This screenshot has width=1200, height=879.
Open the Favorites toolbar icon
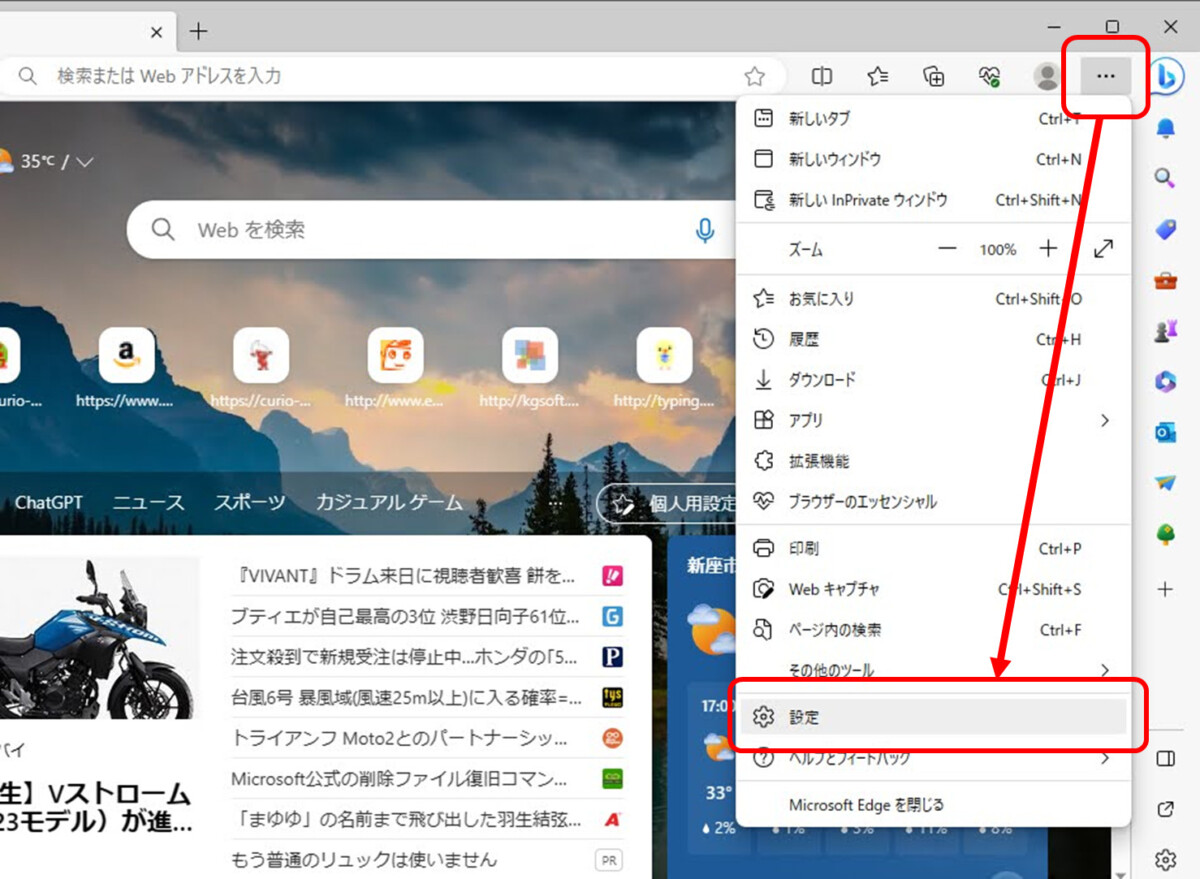[x=878, y=76]
